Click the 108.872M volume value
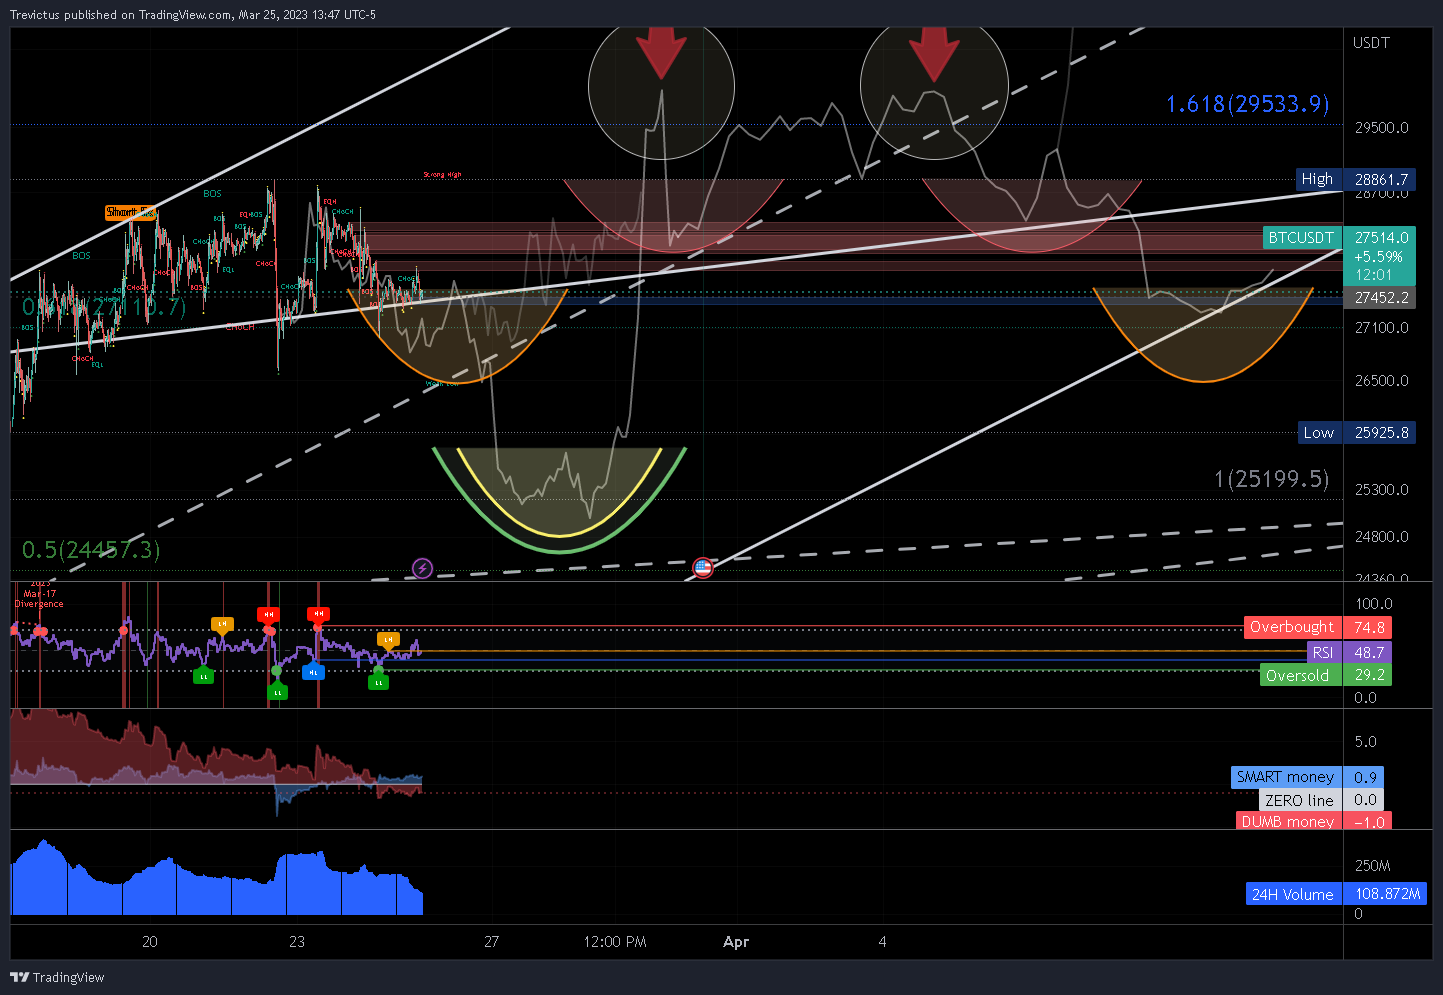This screenshot has width=1443, height=995. coord(1386,895)
